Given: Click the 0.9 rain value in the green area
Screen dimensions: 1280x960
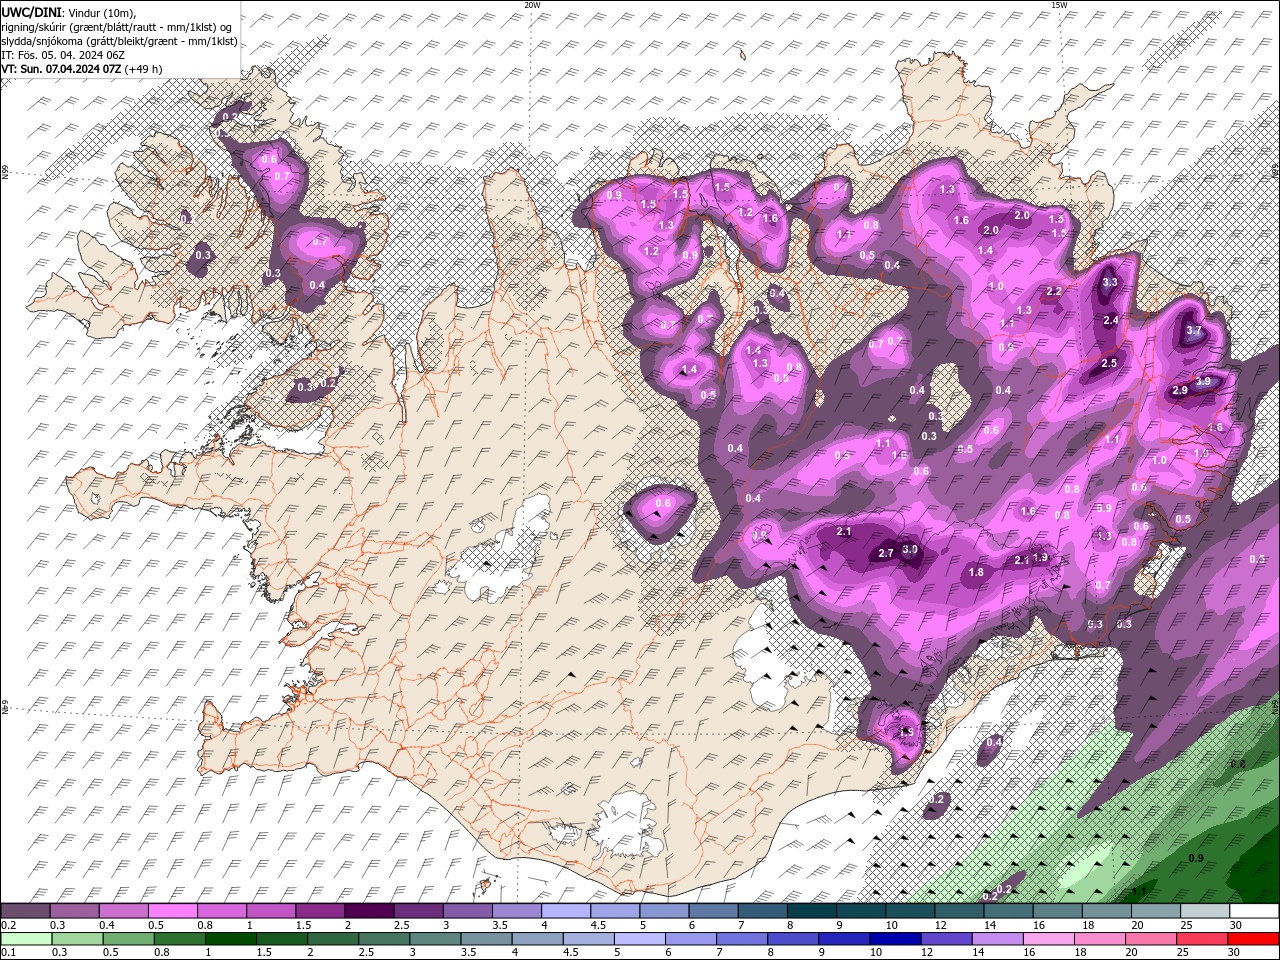Looking at the screenshot, I should [1196, 859].
